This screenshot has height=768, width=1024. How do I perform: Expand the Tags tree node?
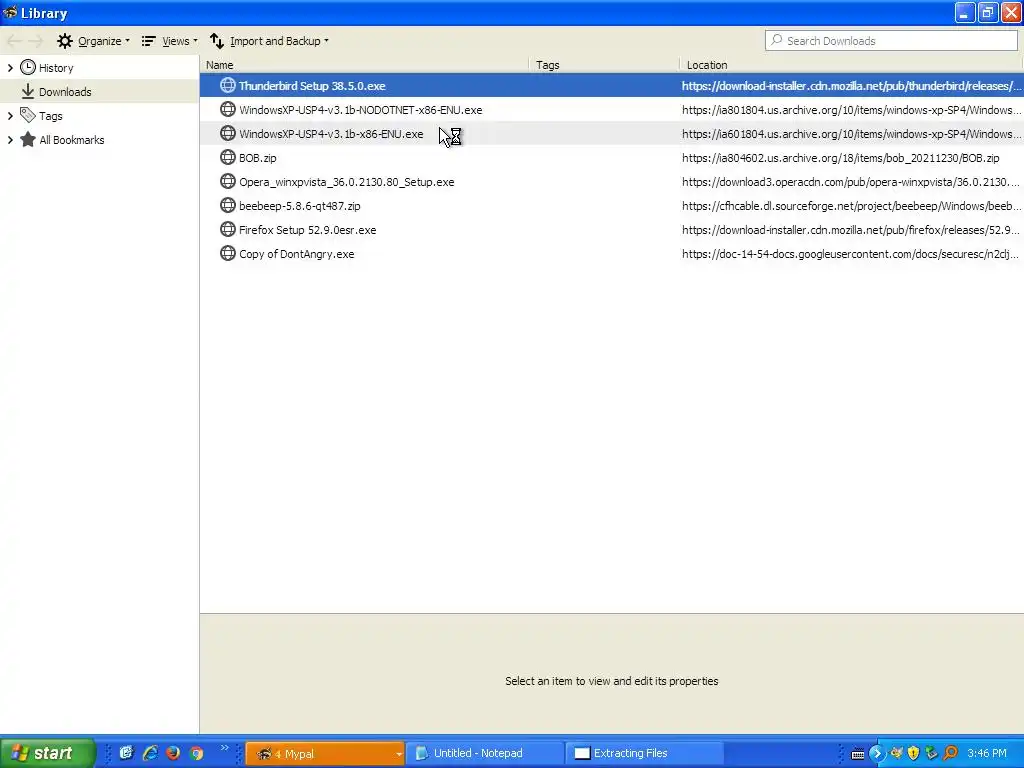(x=10, y=116)
